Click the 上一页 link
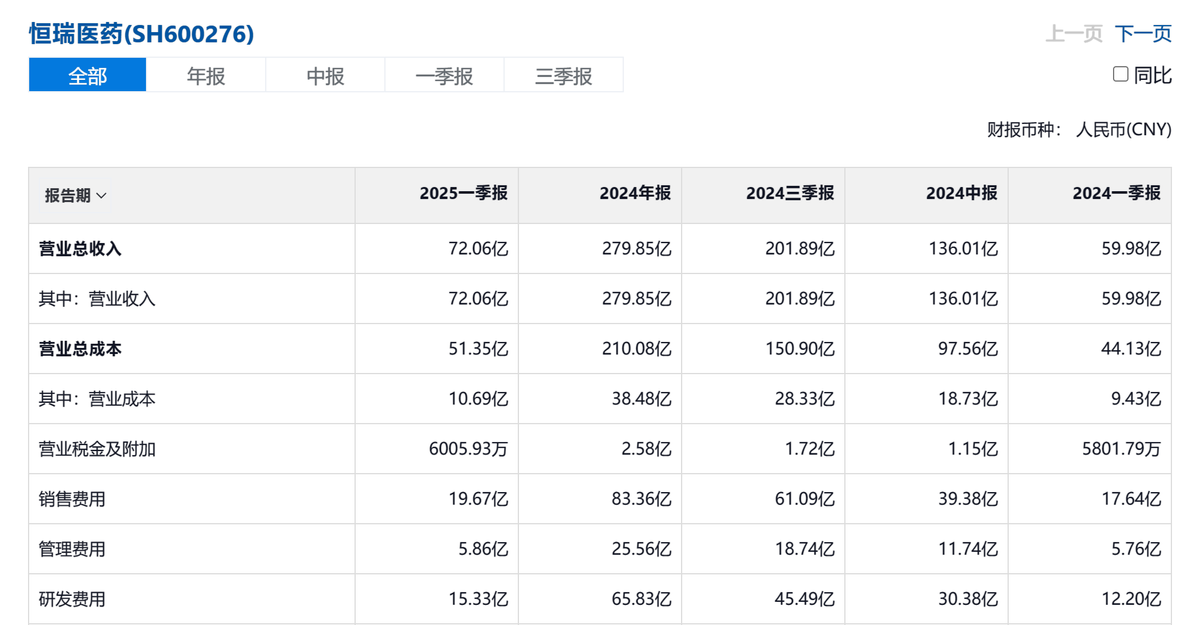 click(x=1074, y=34)
